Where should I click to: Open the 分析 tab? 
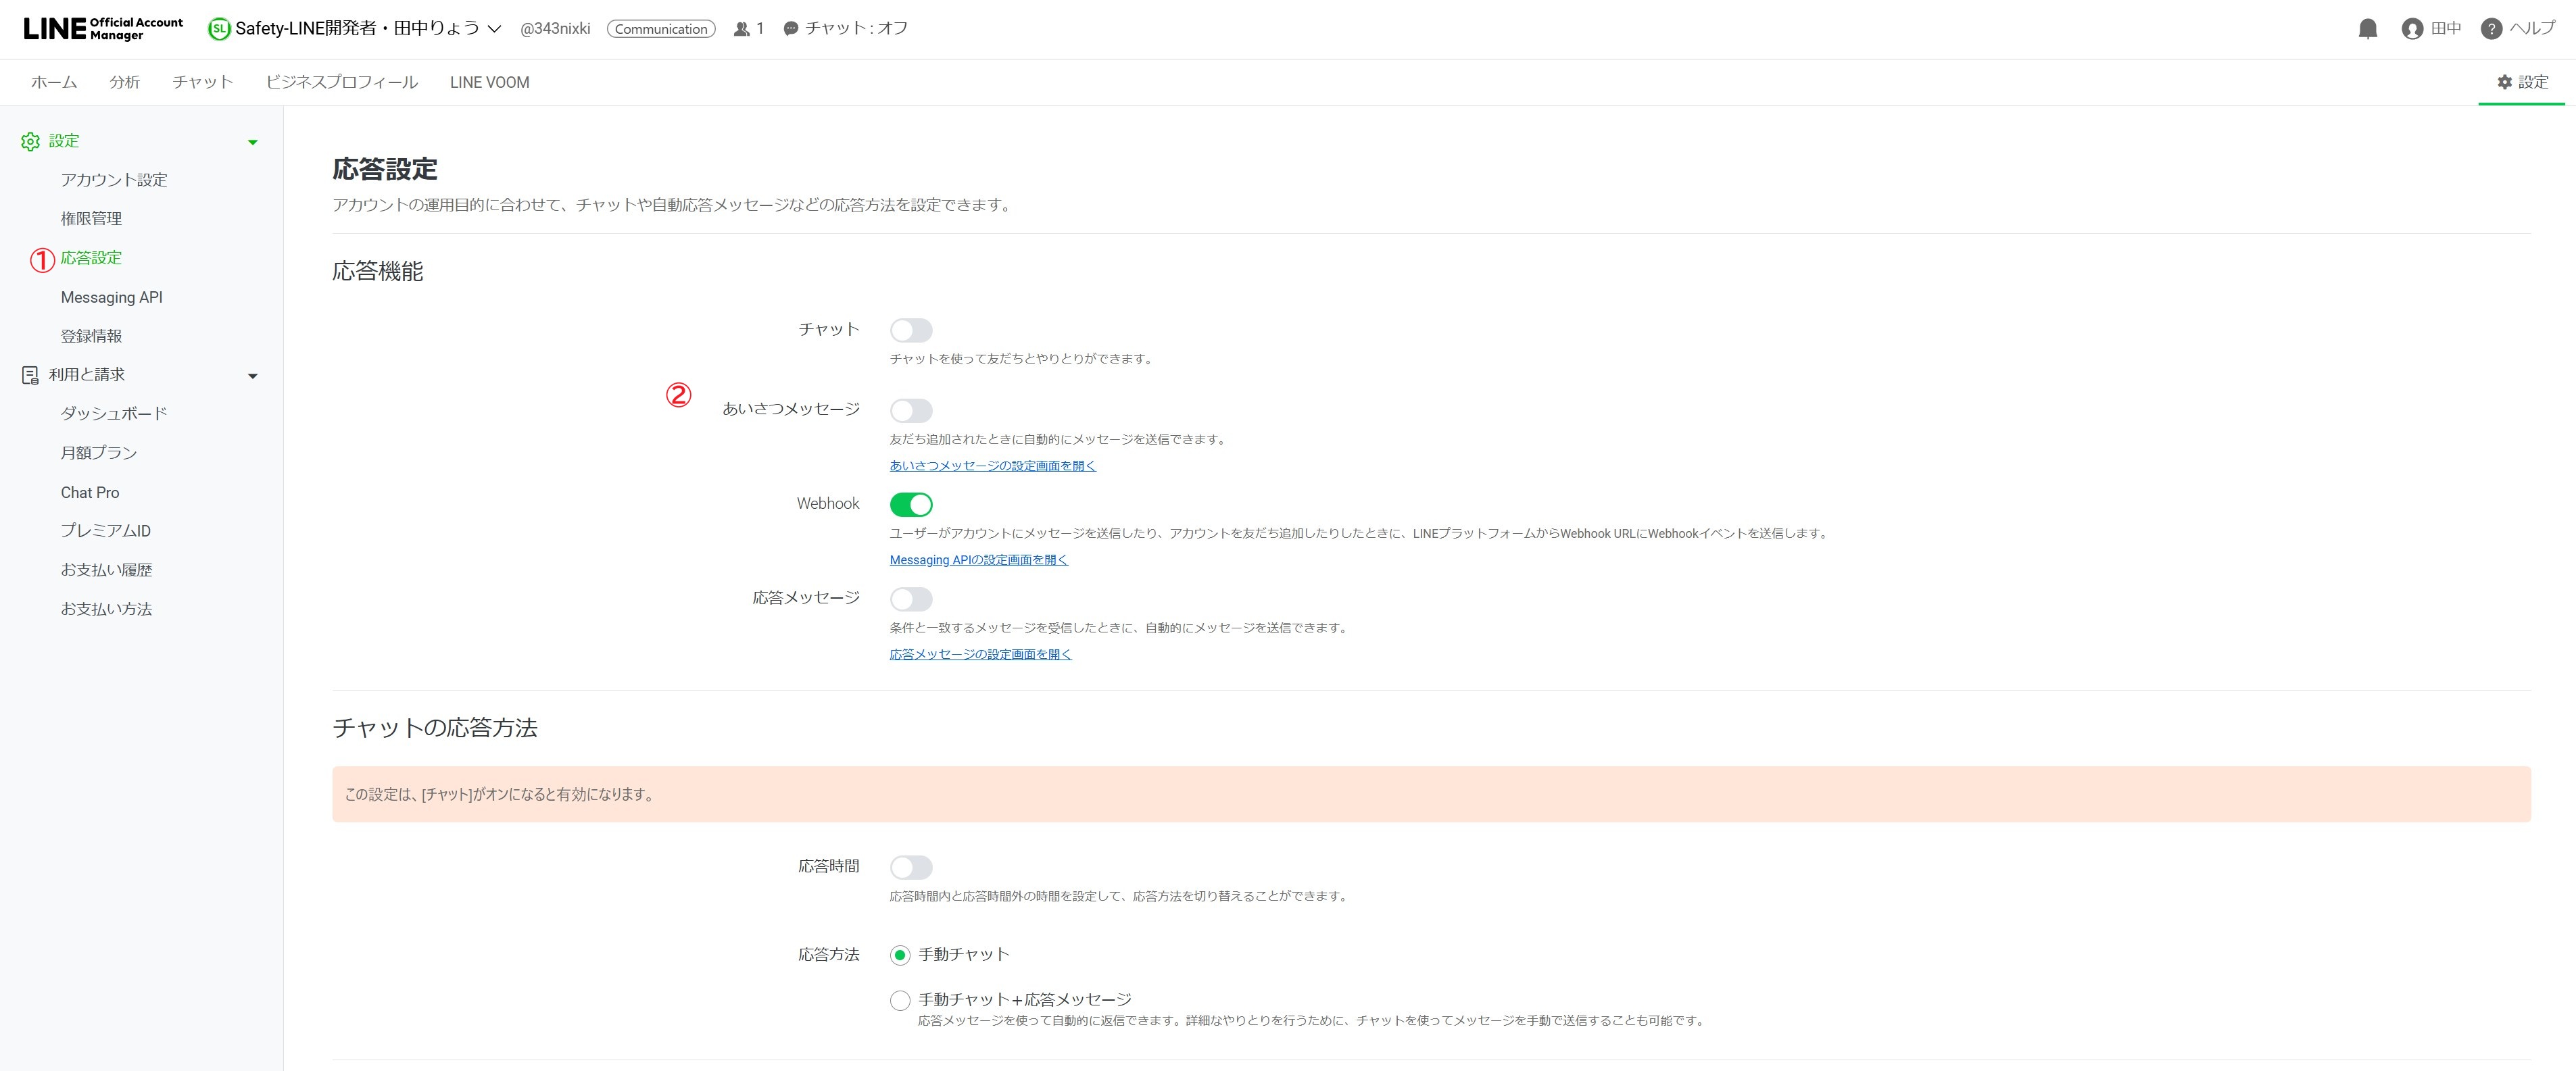[x=125, y=82]
